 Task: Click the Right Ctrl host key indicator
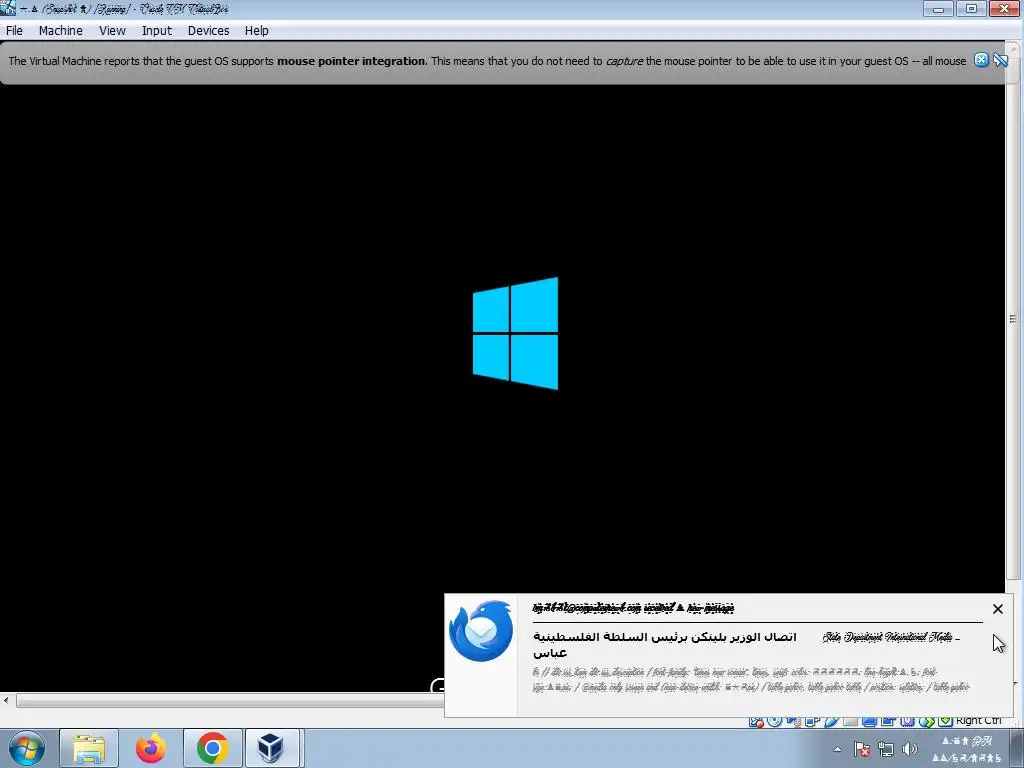tap(978, 720)
